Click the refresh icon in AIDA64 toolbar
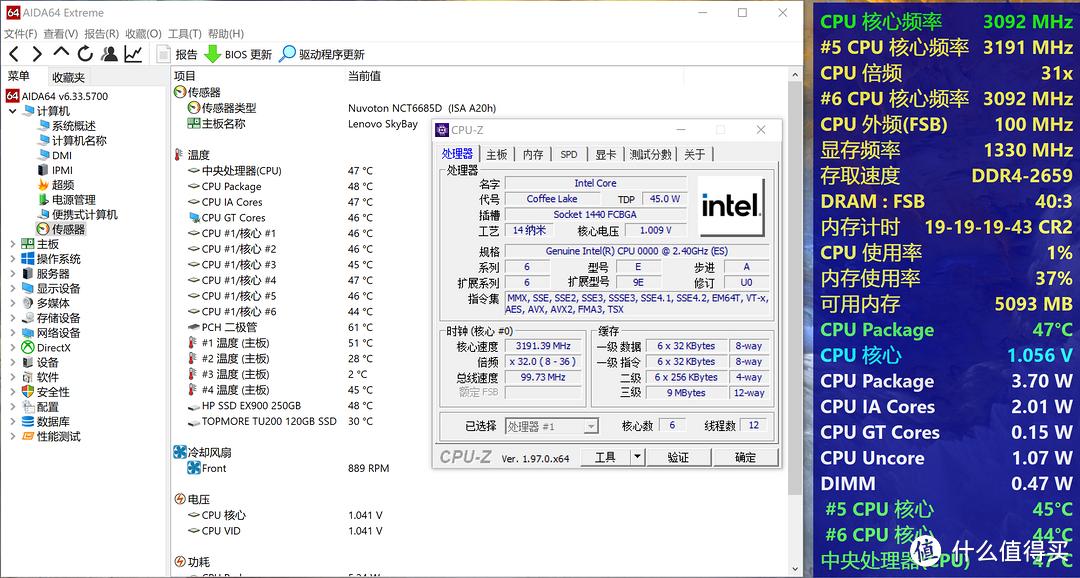The width and height of the screenshot is (1080, 578). pos(85,55)
